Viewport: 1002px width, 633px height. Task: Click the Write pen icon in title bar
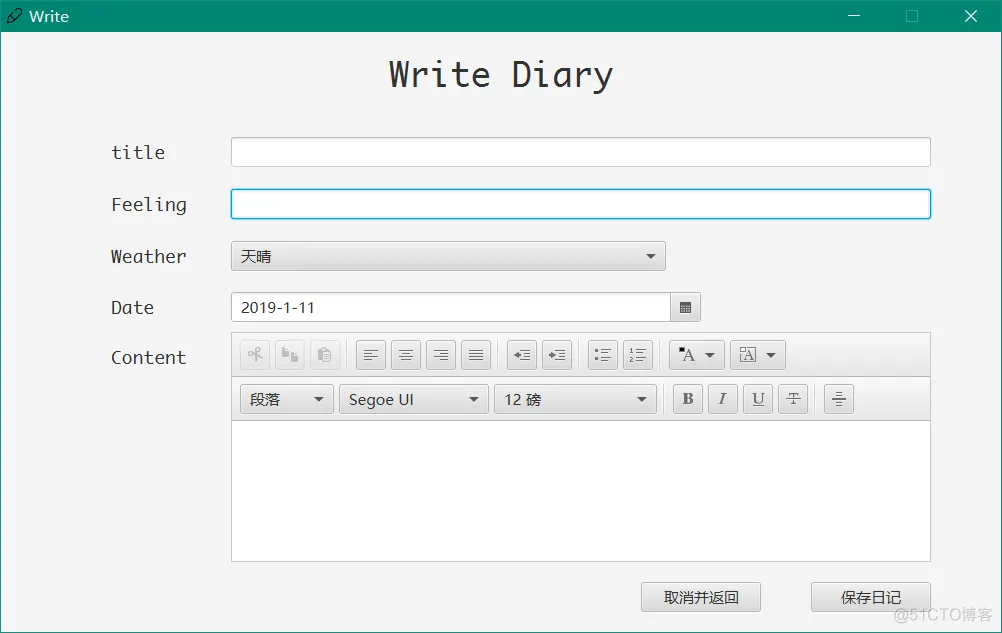coord(14,16)
